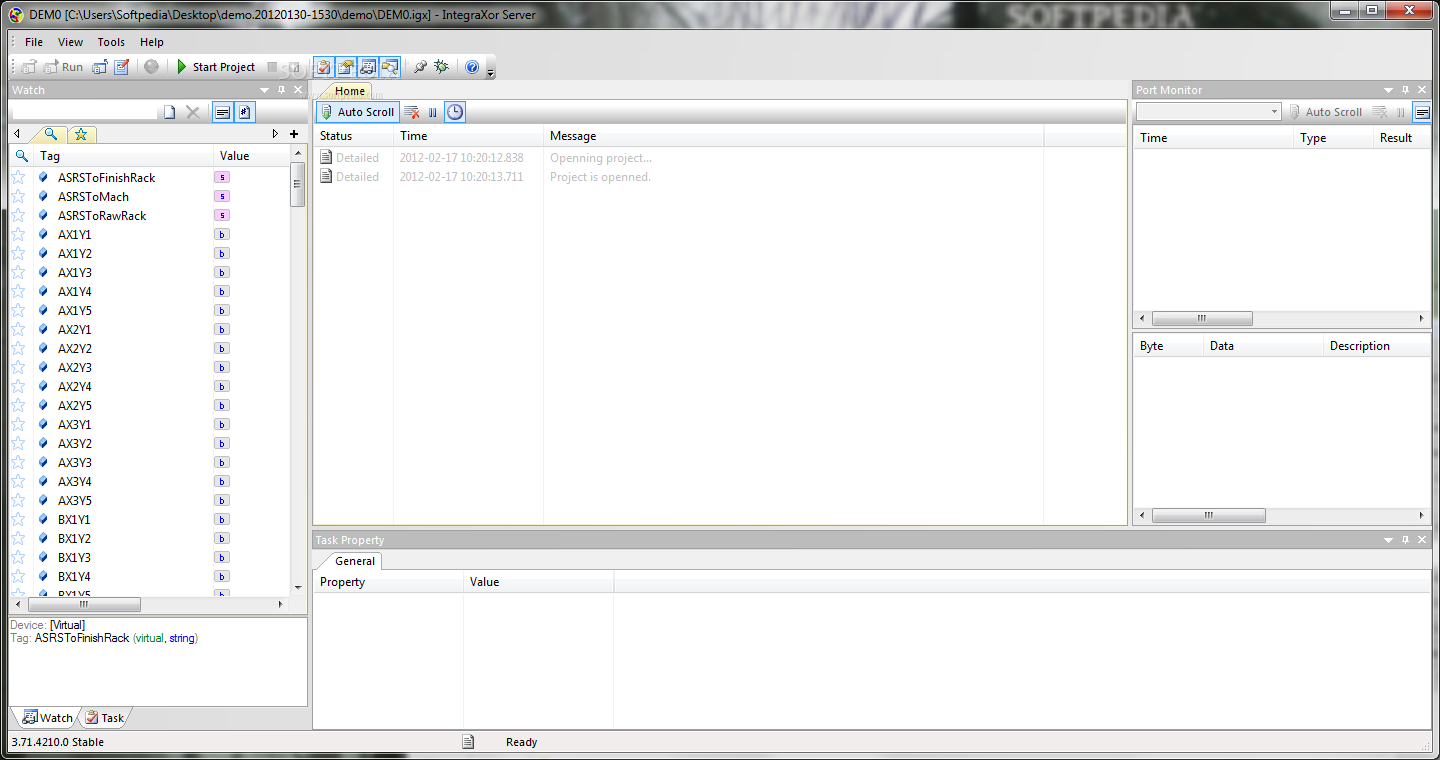Select the BX1Y2 tag row

(x=150, y=538)
